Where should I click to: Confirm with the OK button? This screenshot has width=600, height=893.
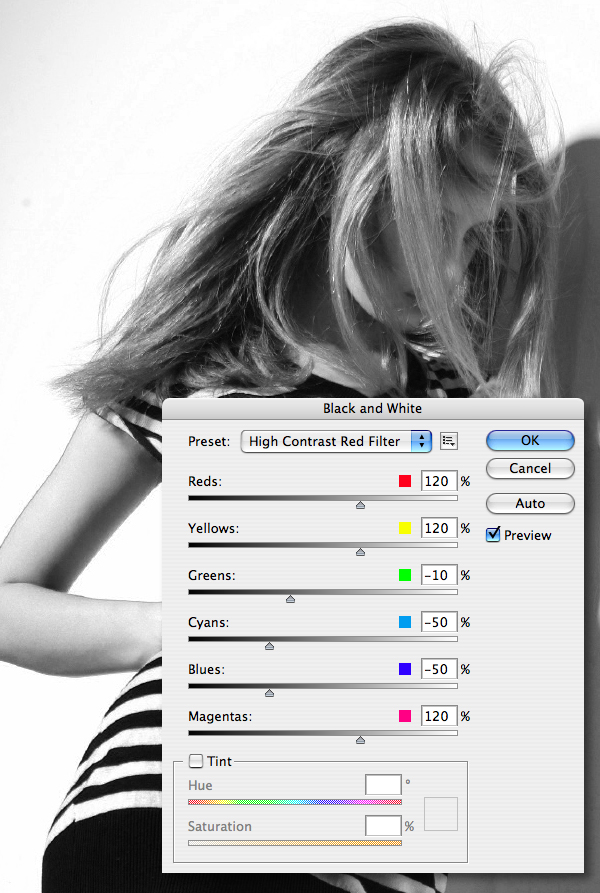tap(530, 440)
